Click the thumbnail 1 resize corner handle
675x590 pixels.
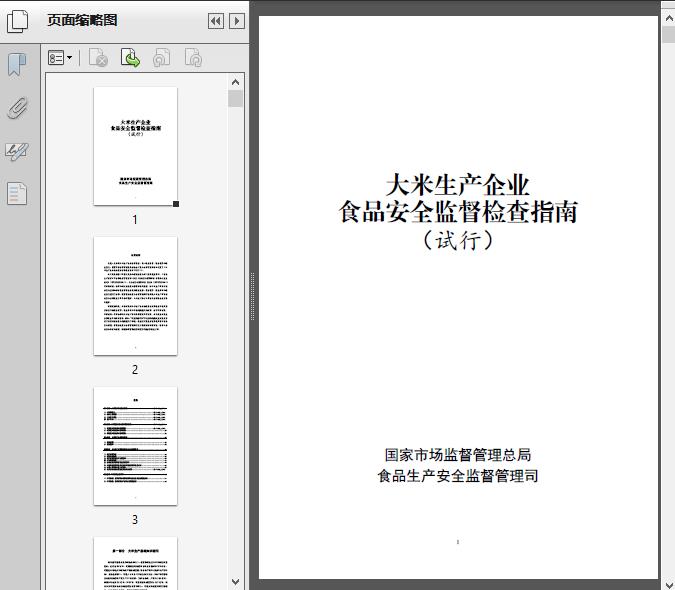176,204
